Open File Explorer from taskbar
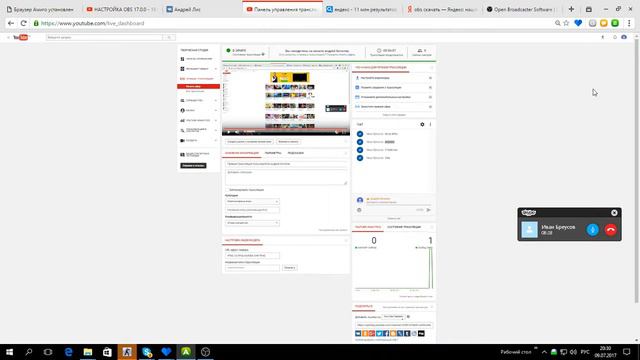The image size is (640, 360). (x=88, y=352)
